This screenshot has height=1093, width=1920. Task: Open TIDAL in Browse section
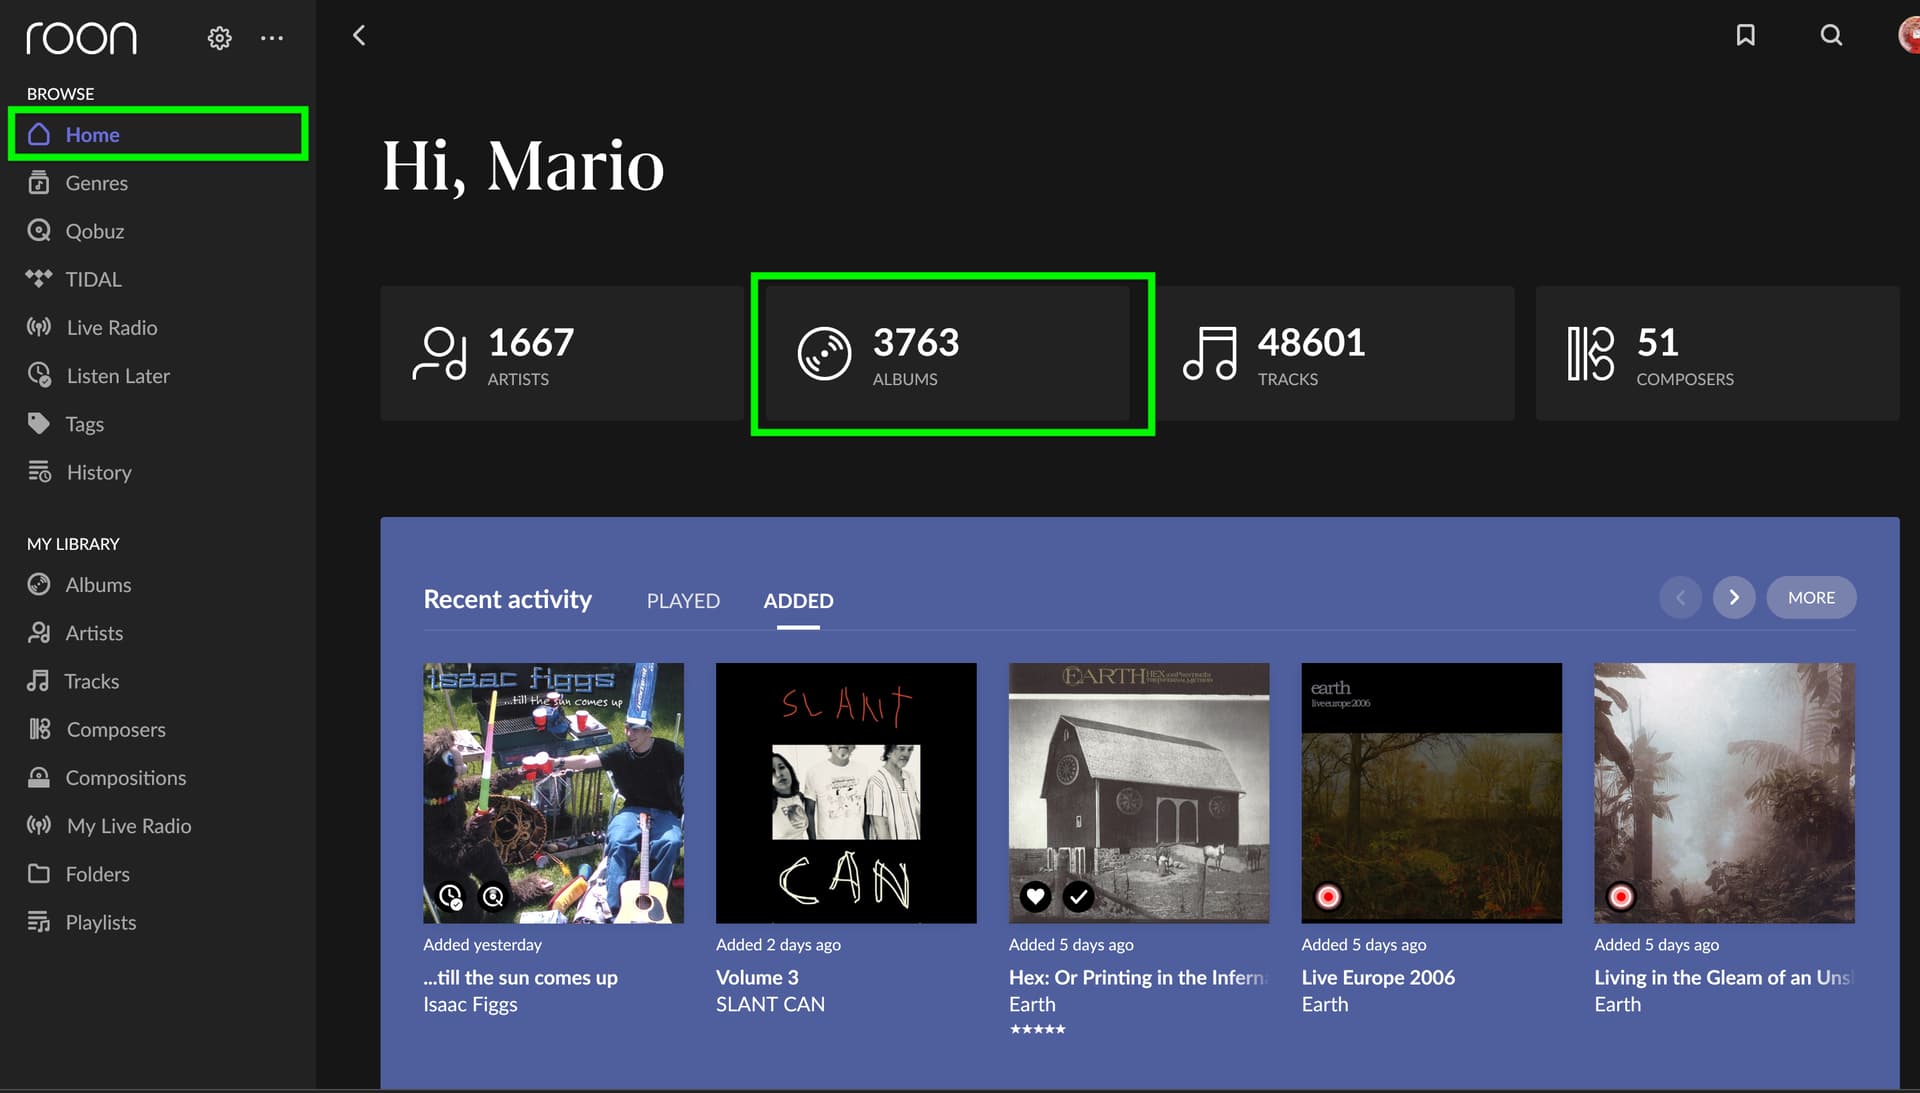[92, 279]
